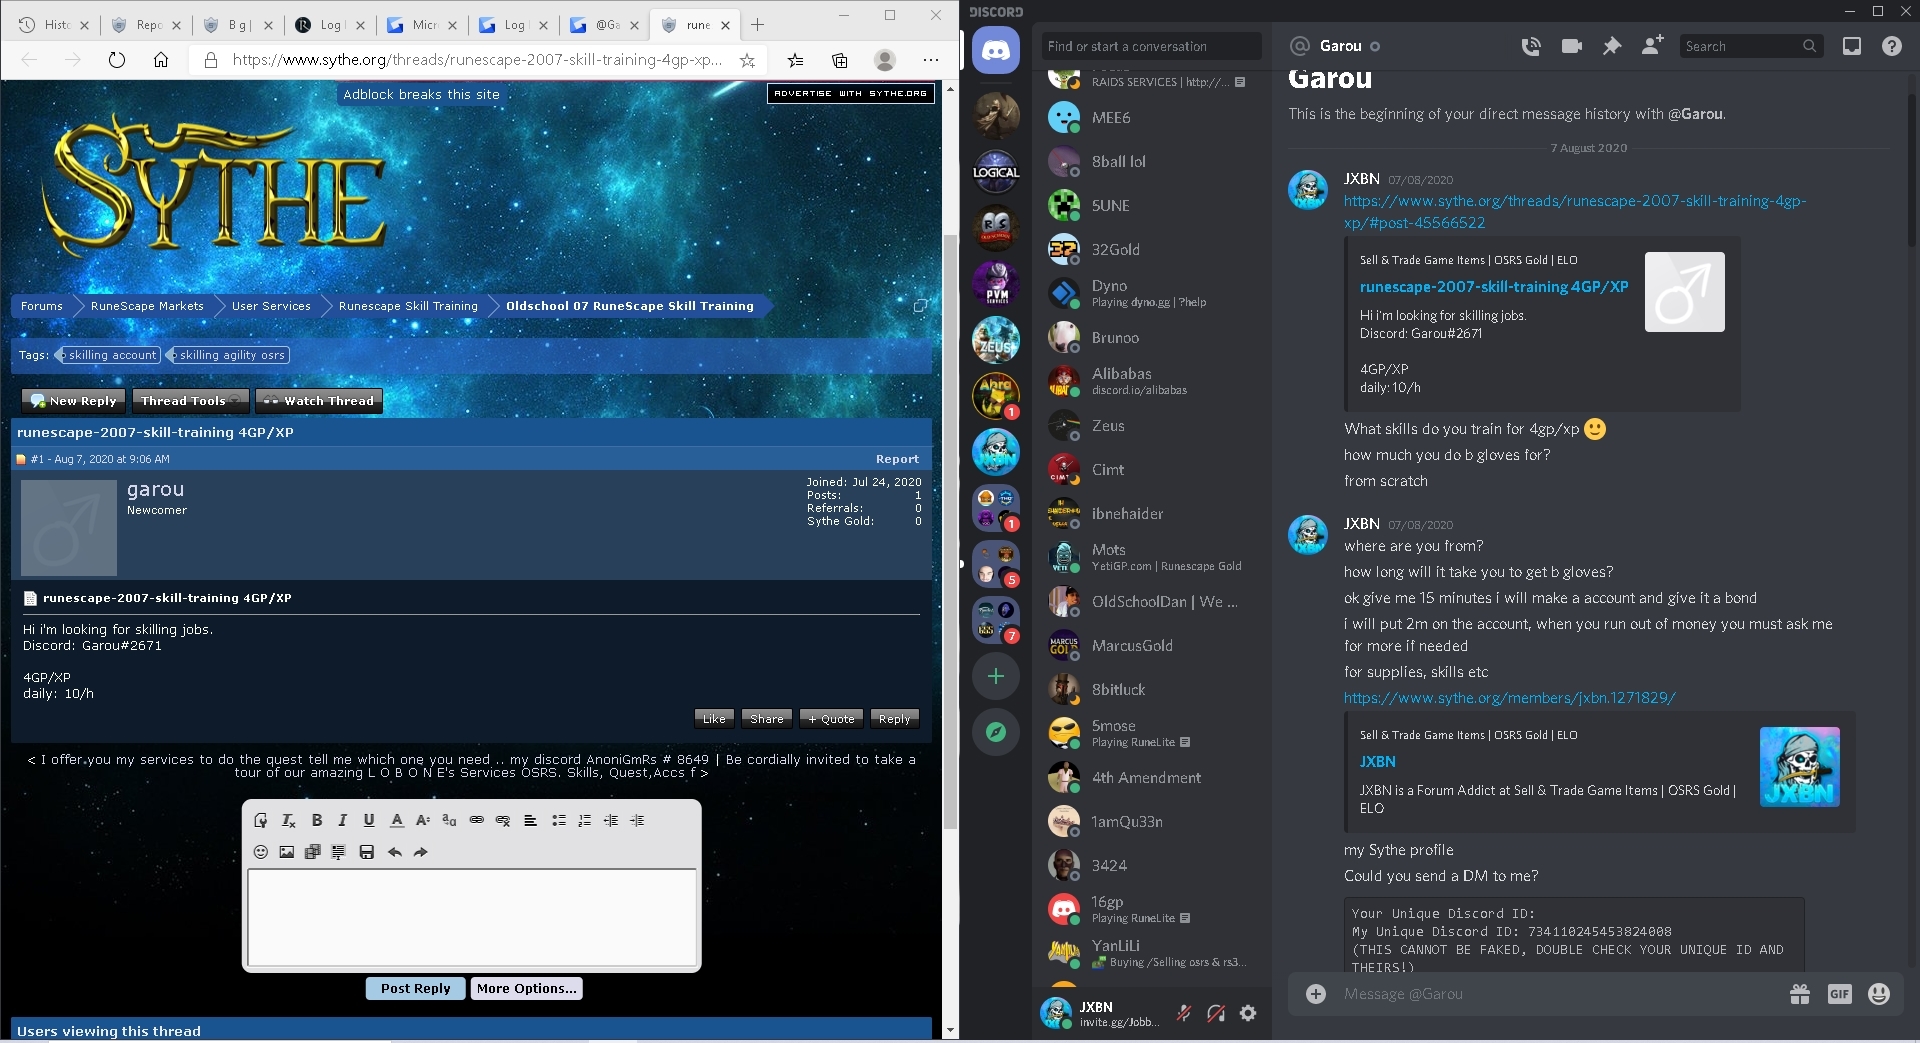Click the 'skilling account' tag
The image size is (1920, 1043).
[109, 355]
